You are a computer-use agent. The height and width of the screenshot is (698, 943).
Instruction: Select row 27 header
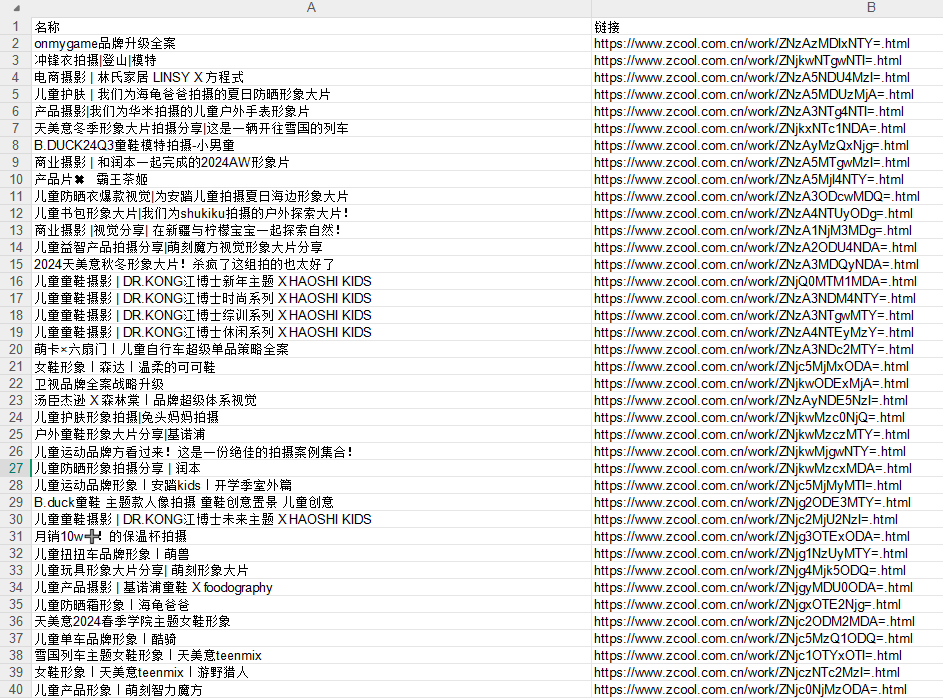(16, 468)
